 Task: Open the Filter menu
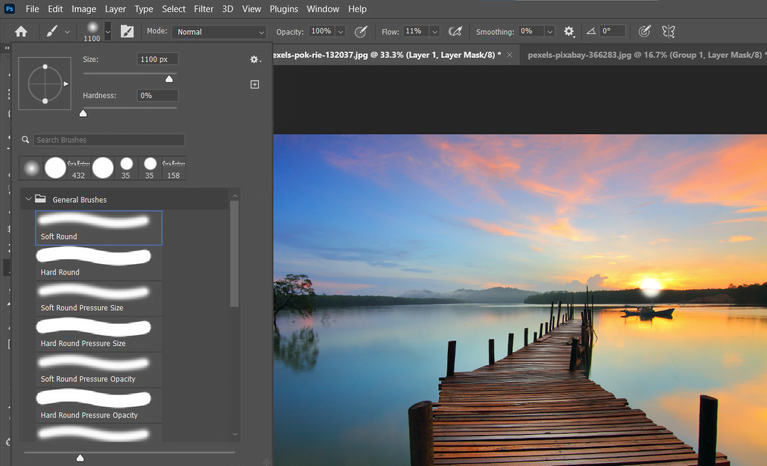click(203, 9)
